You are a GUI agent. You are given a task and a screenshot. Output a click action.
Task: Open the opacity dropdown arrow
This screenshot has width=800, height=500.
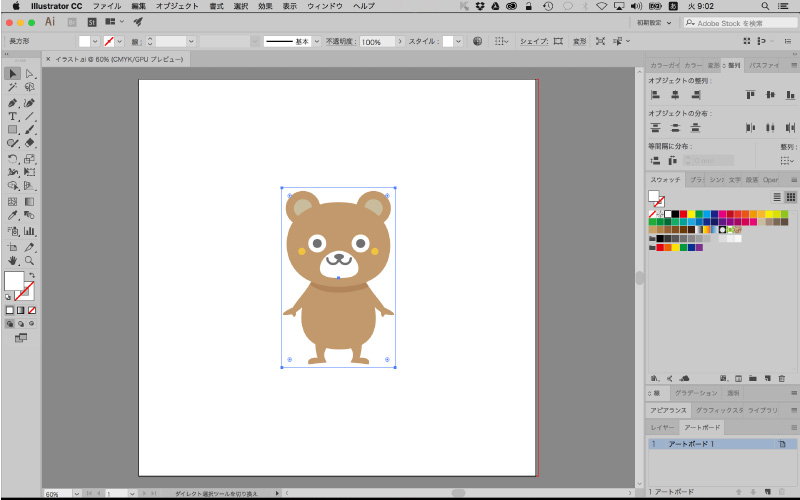[x=400, y=42]
